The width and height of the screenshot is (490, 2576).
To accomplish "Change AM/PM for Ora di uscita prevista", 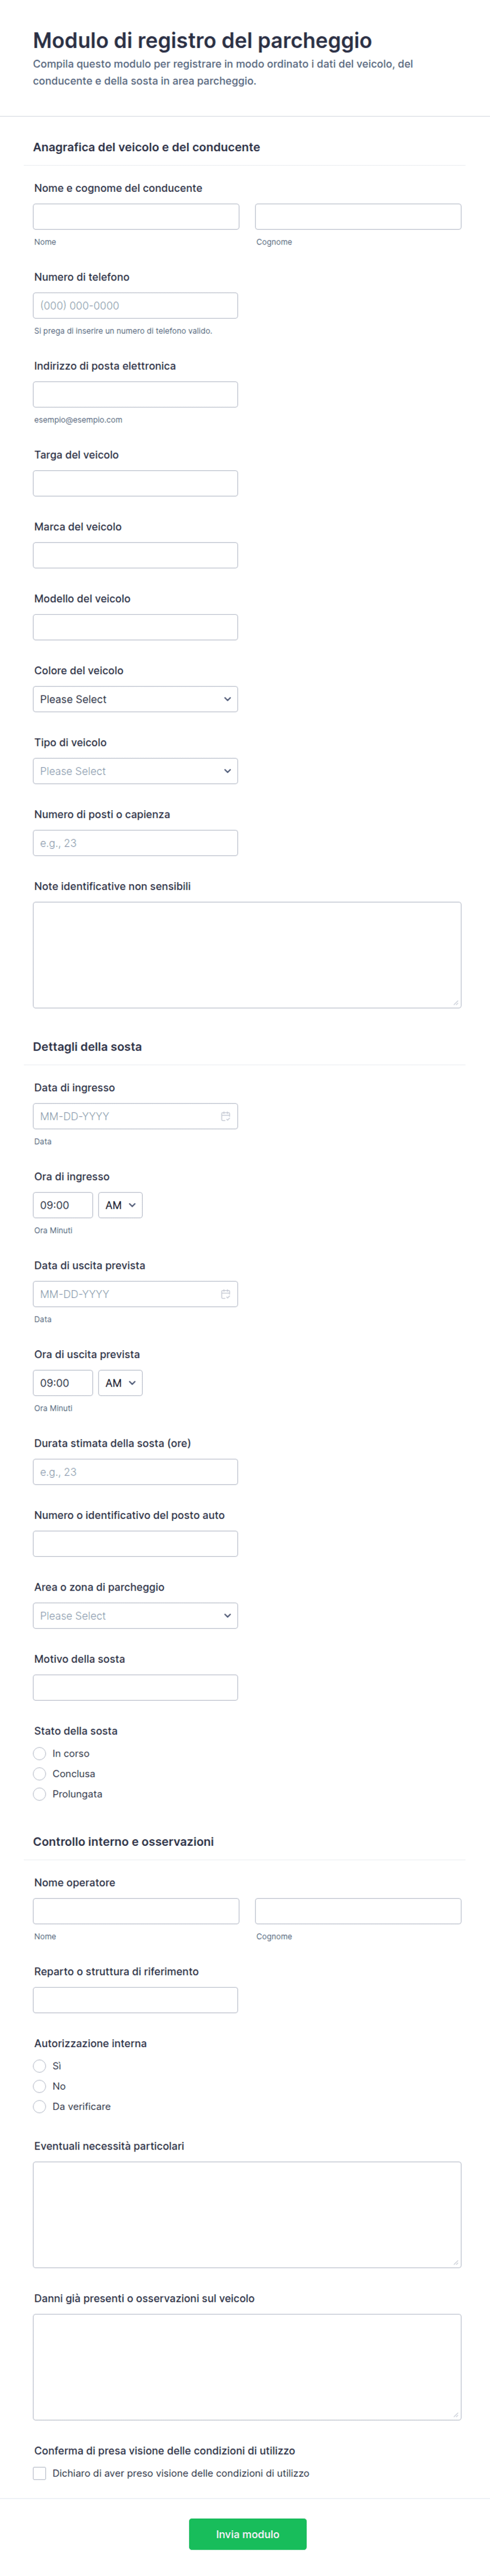I will point(120,1383).
